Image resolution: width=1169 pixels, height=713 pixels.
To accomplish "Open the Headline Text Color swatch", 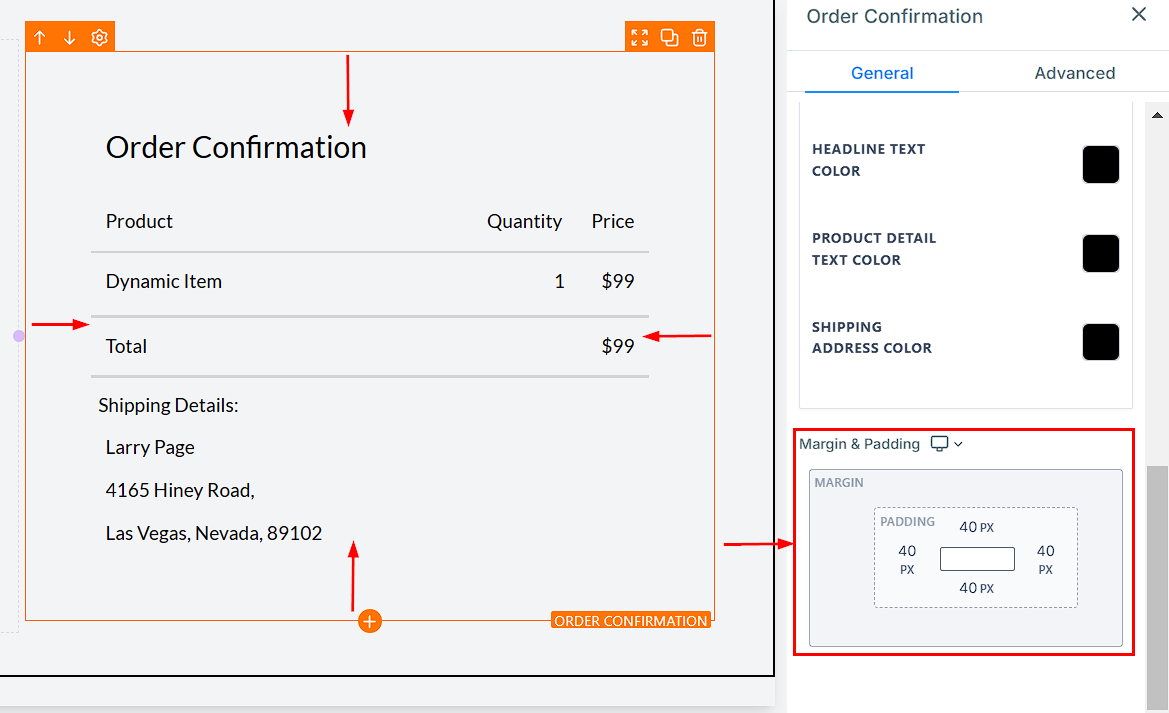I will 1100,164.
